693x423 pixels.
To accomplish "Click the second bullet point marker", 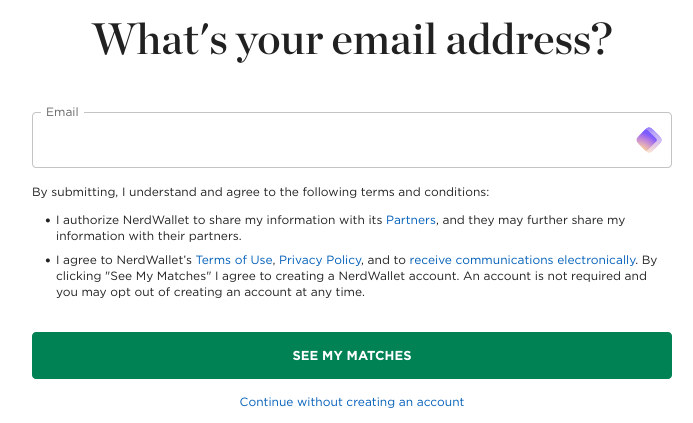I will tap(49, 260).
